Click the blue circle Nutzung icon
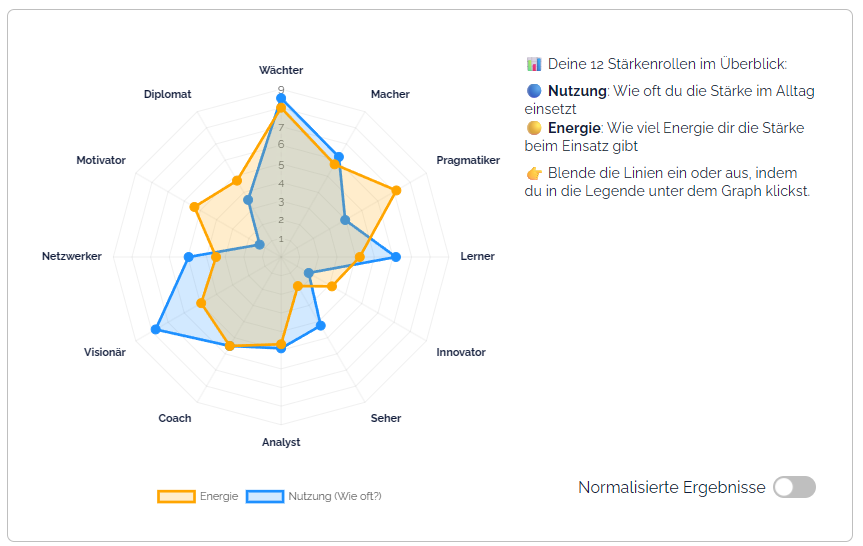863x546 pixels. 533,91
